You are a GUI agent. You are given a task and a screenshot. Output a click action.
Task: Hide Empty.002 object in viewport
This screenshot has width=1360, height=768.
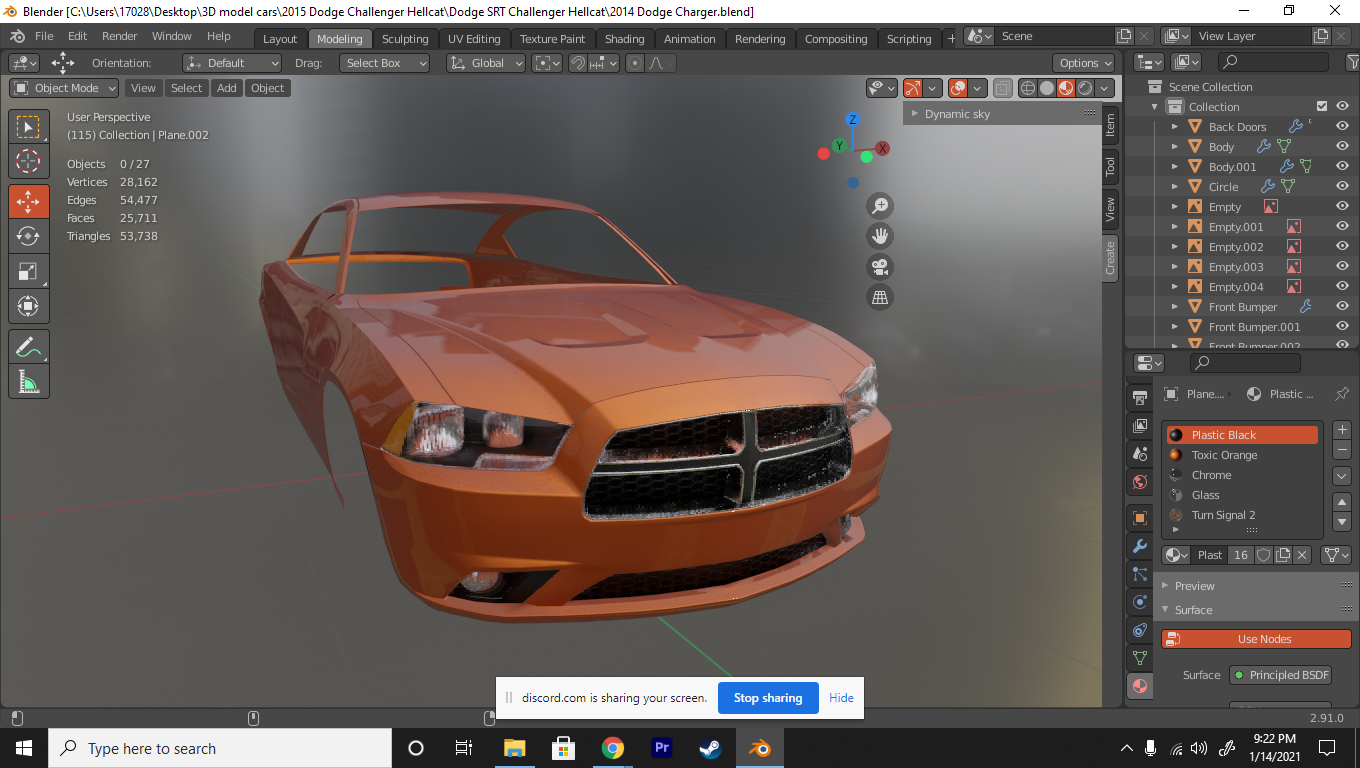1342,247
